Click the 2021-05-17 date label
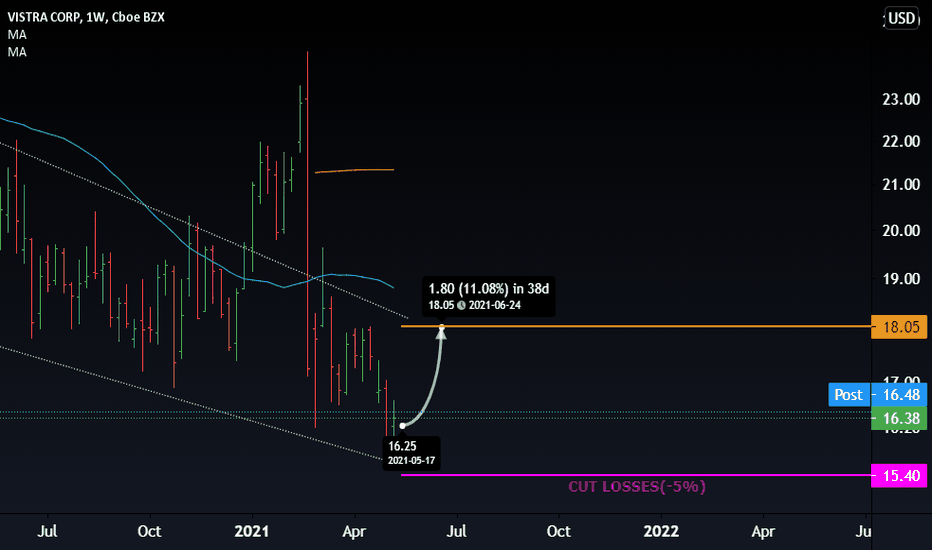Screen dimensions: 932x550 (x=411, y=461)
